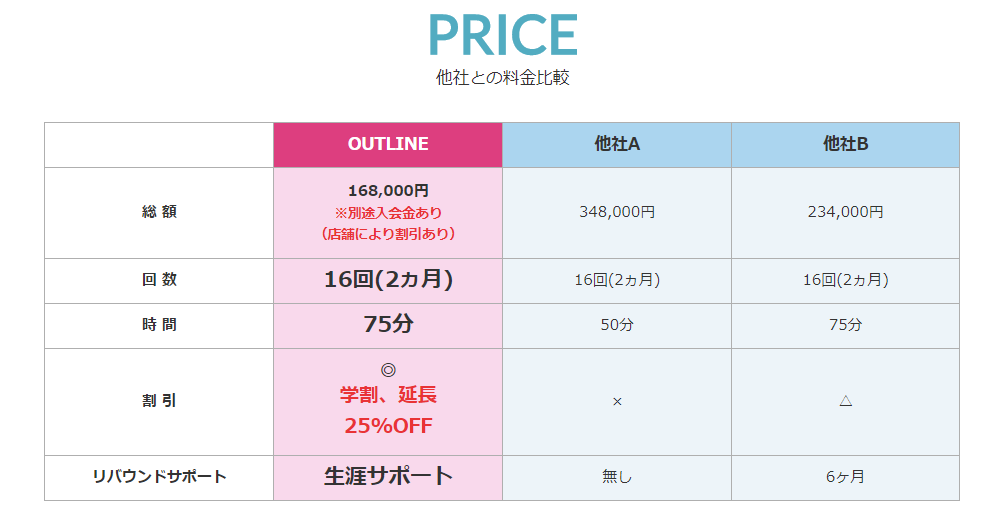Click the 348,000円 price for 他社A

pos(617,212)
